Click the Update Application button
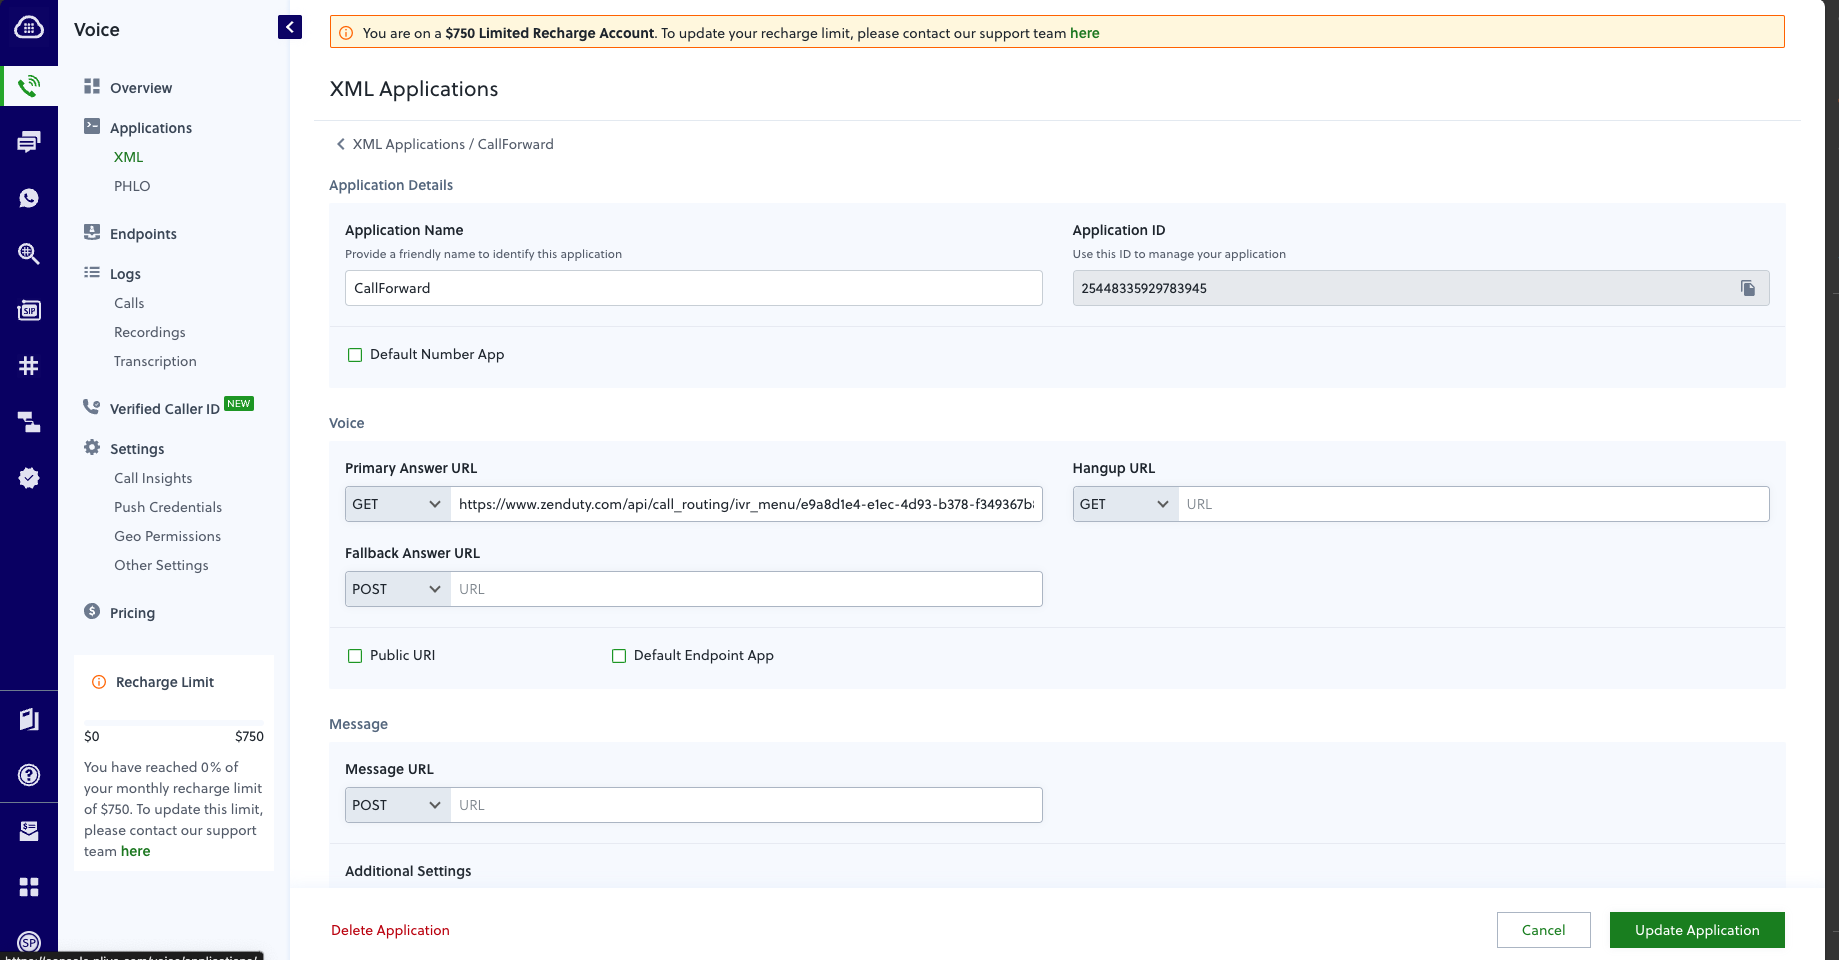The image size is (1839, 960). tap(1697, 930)
